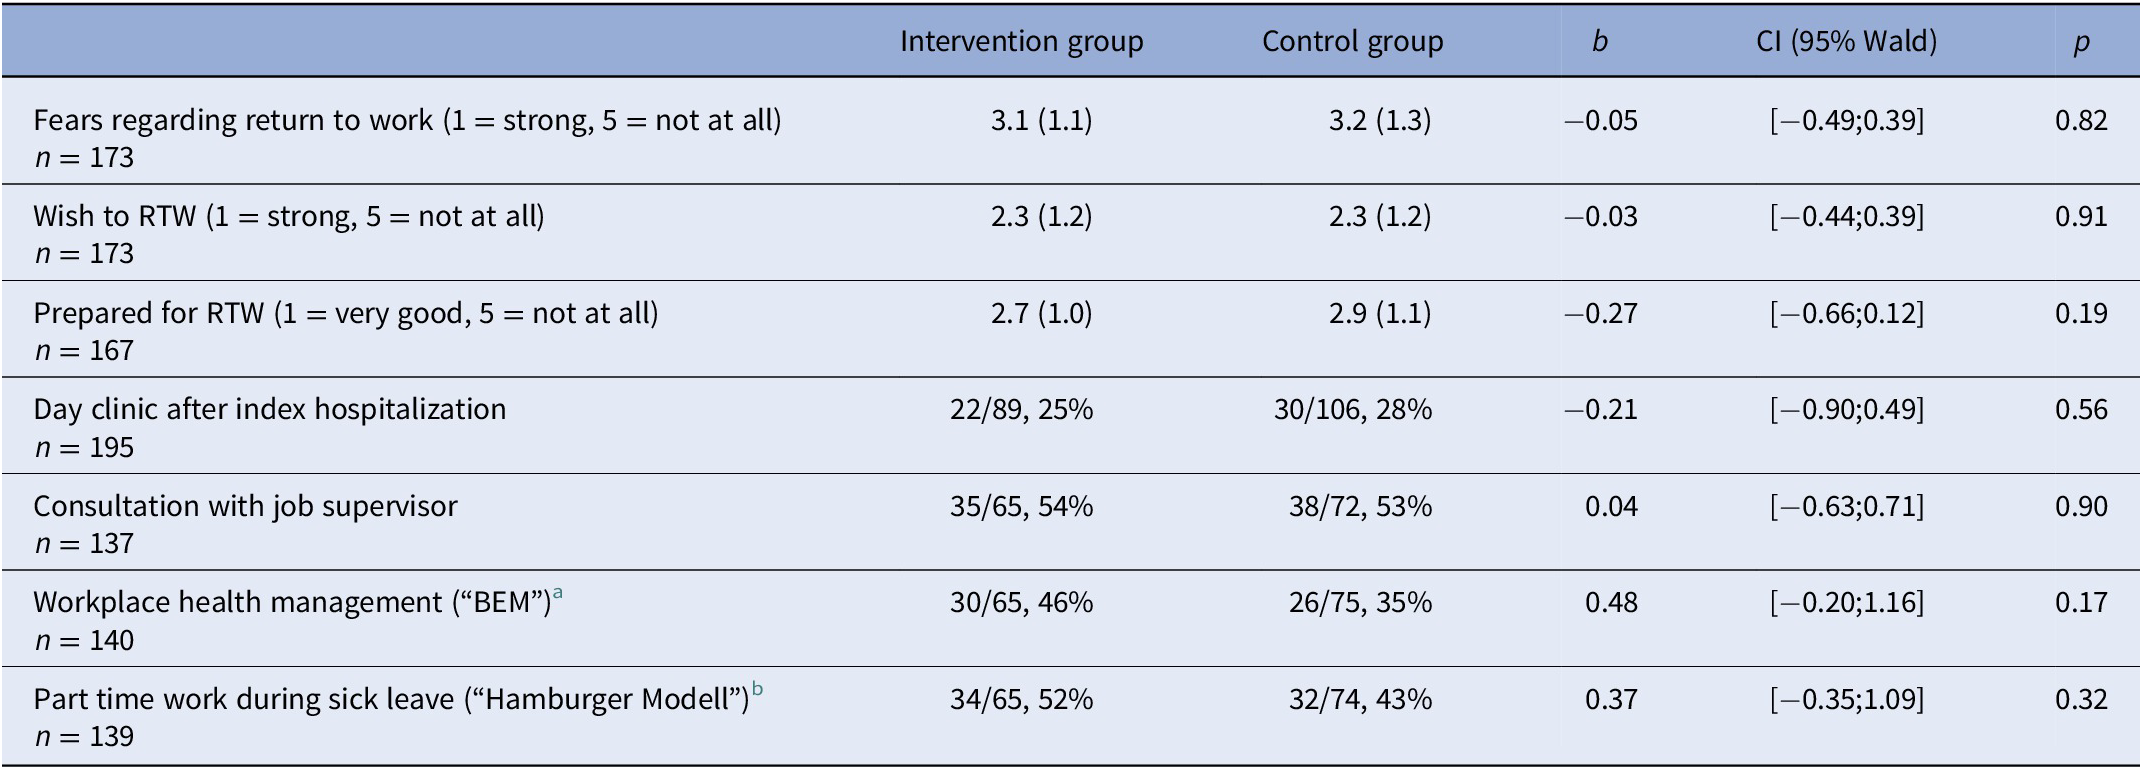Select the Fears regarding return to work row label
Screen dimensions: 2142x769
(407, 120)
